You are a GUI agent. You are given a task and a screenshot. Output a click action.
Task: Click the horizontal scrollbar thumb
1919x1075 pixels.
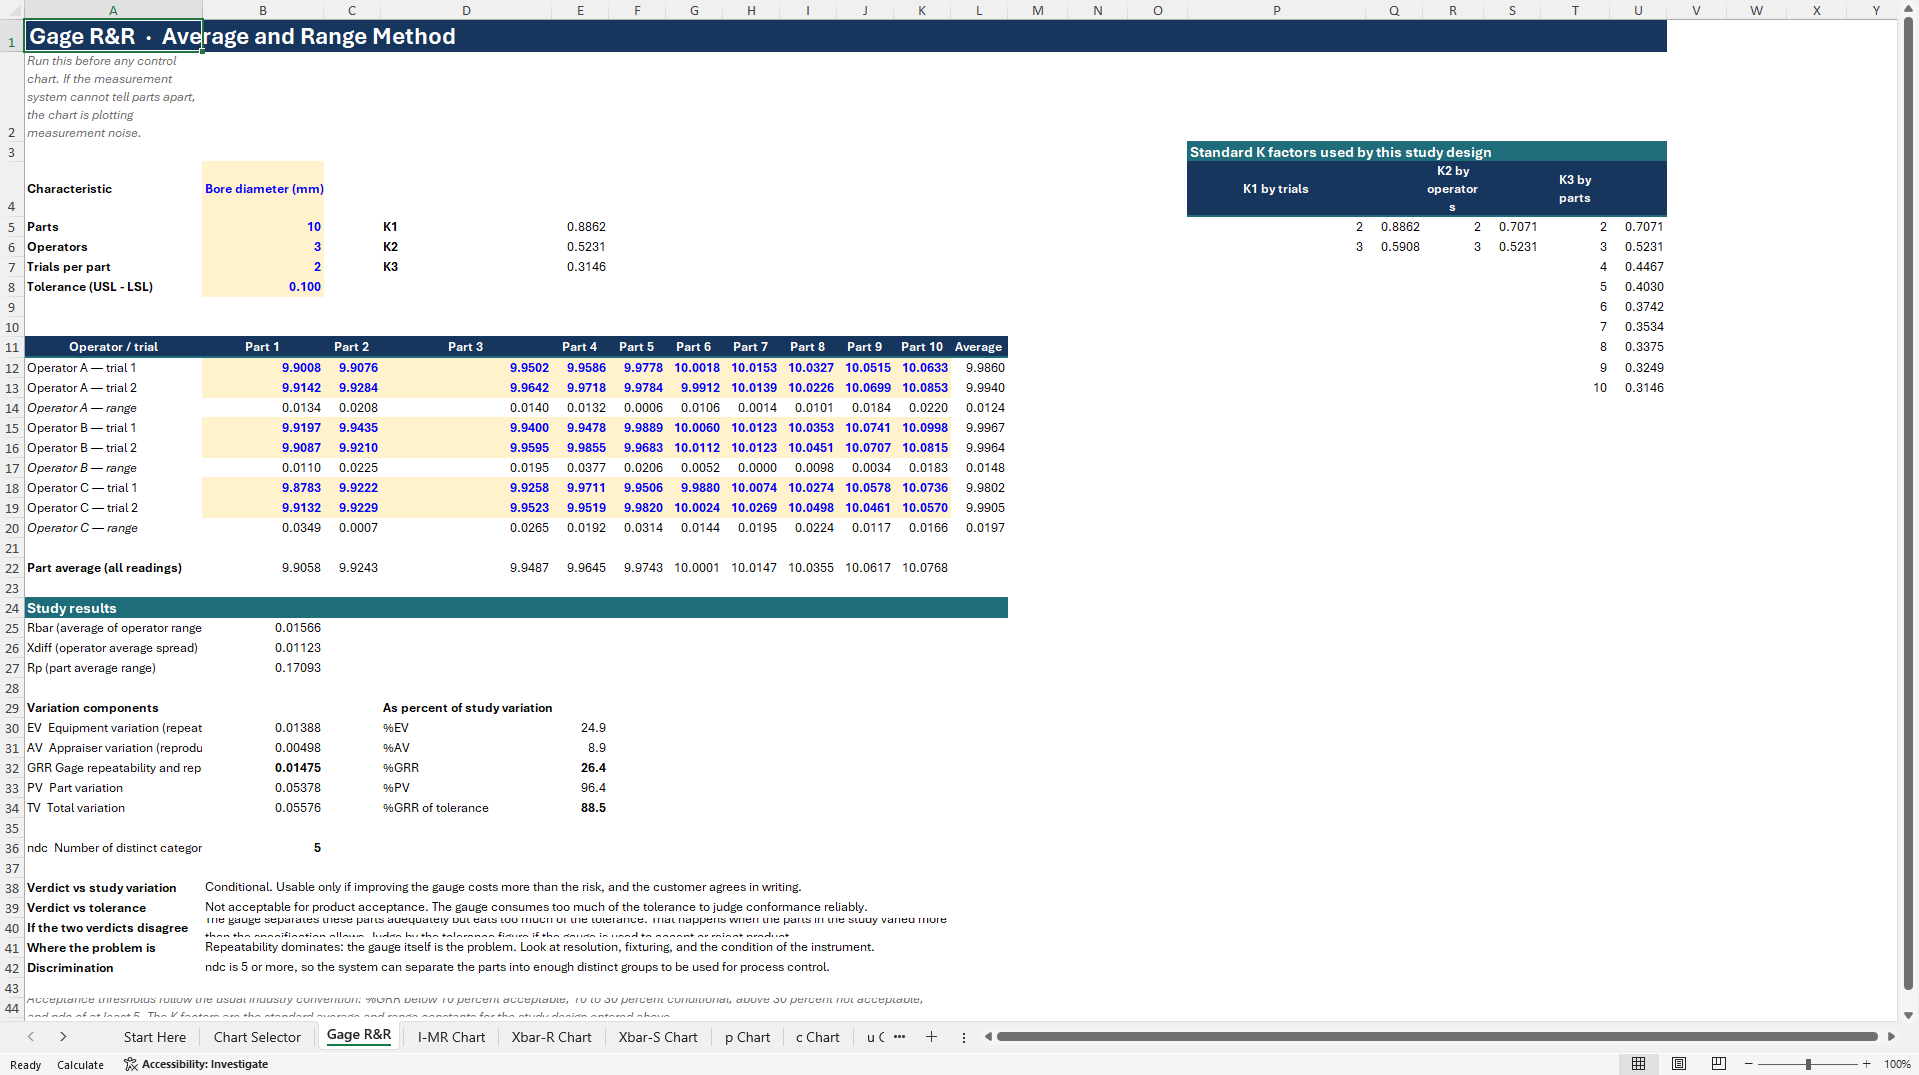tap(1437, 1037)
